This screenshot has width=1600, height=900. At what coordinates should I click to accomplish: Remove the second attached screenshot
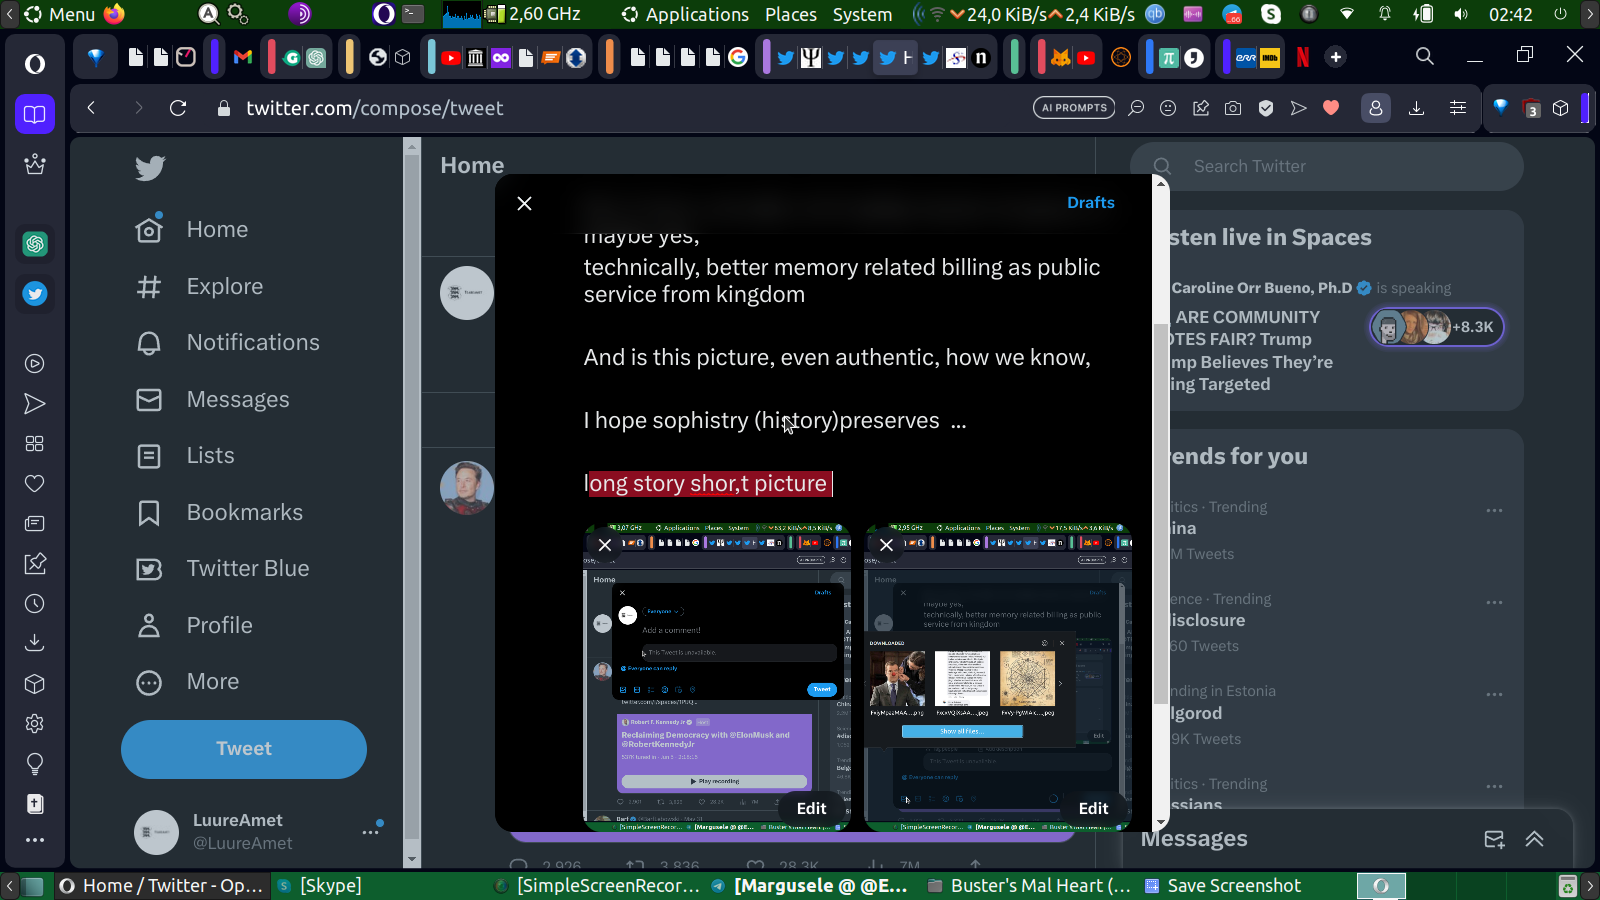coord(886,545)
